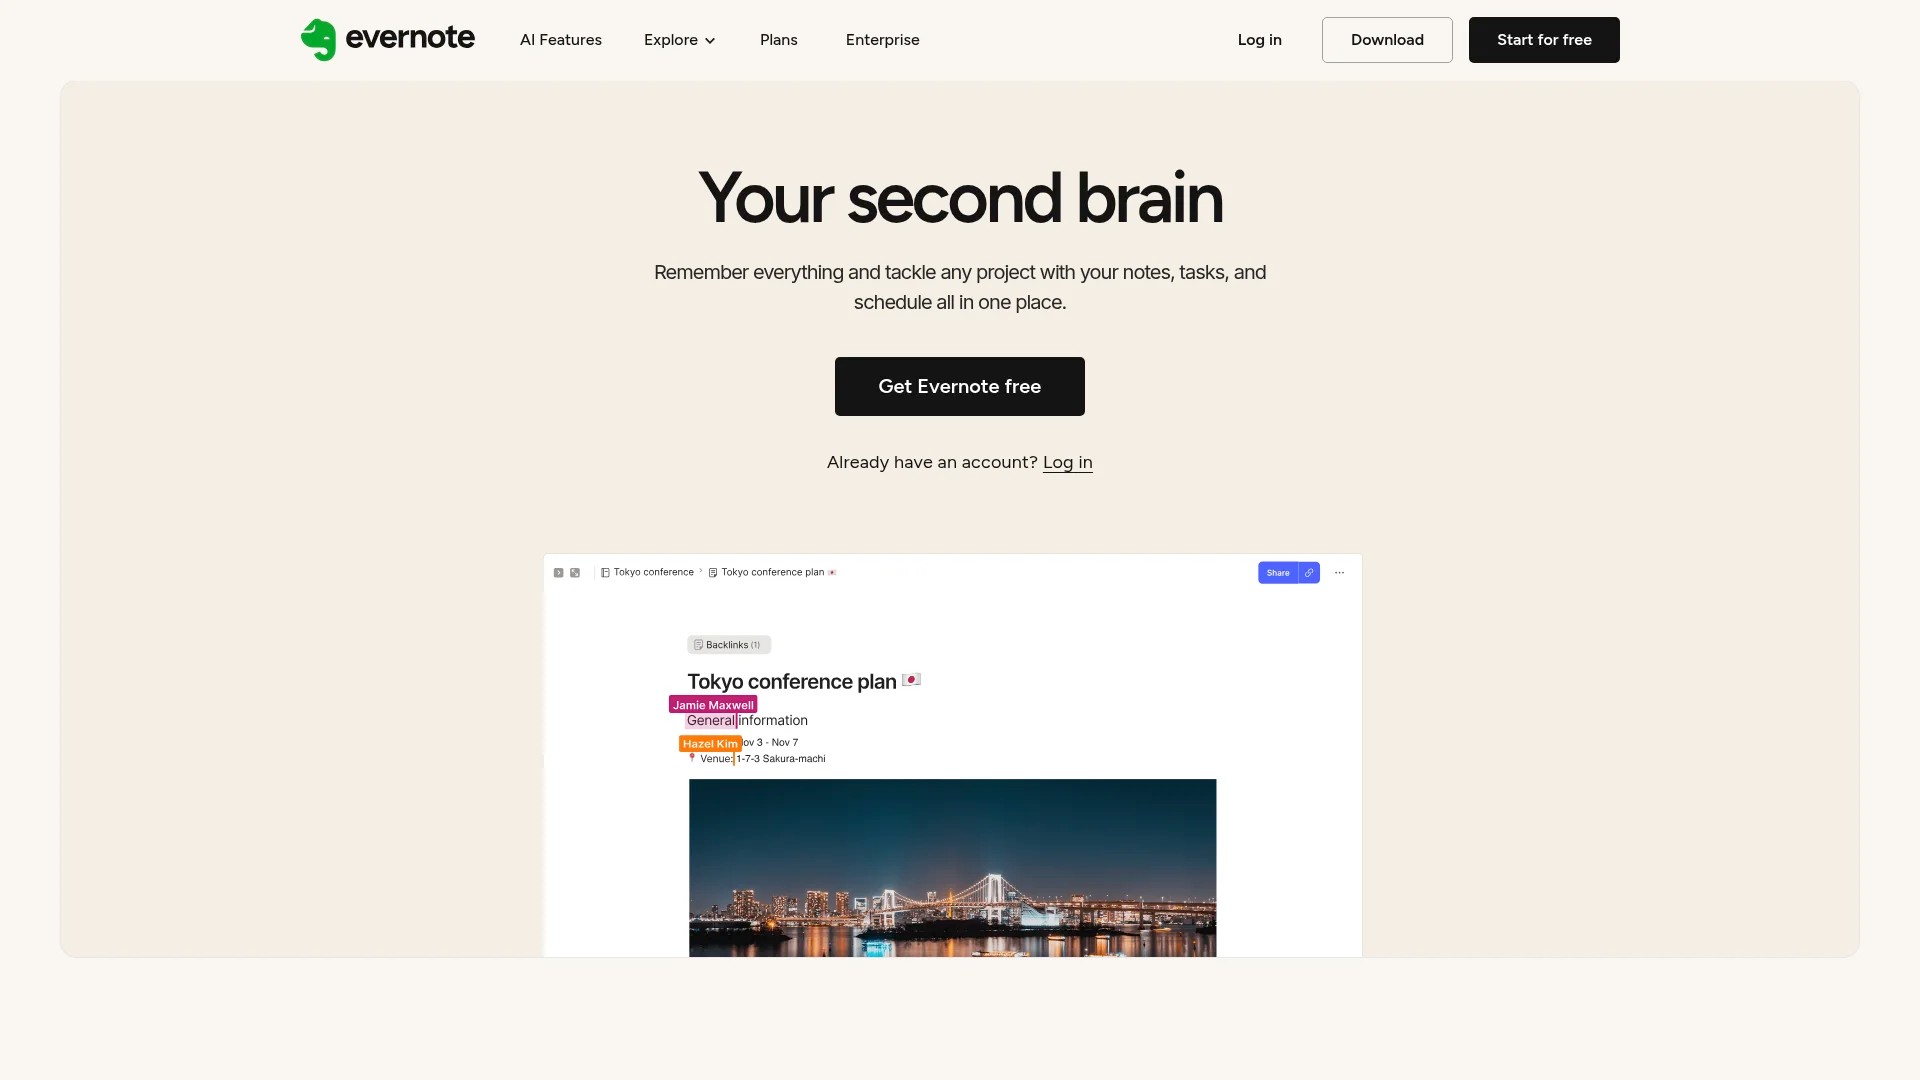Select the Tokyo bridge photo in the note
Screen dimensions: 1920x1080
(x=952, y=870)
